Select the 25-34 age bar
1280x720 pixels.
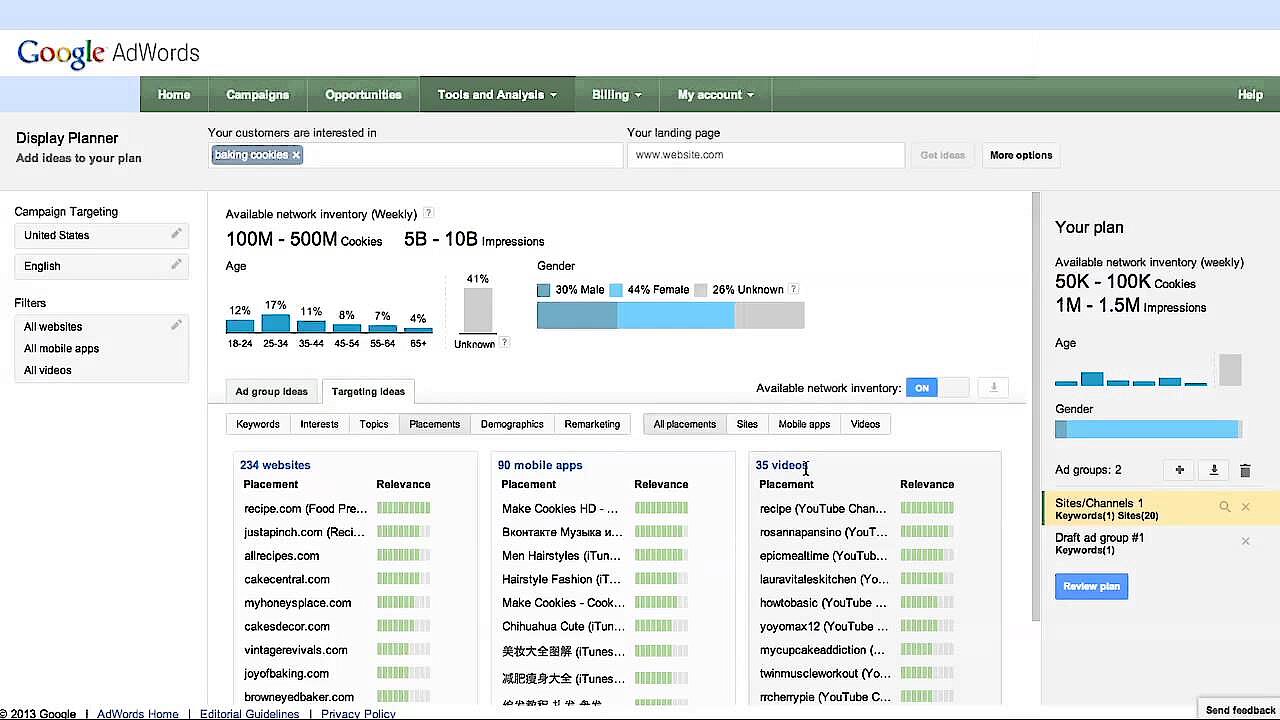[x=275, y=323]
